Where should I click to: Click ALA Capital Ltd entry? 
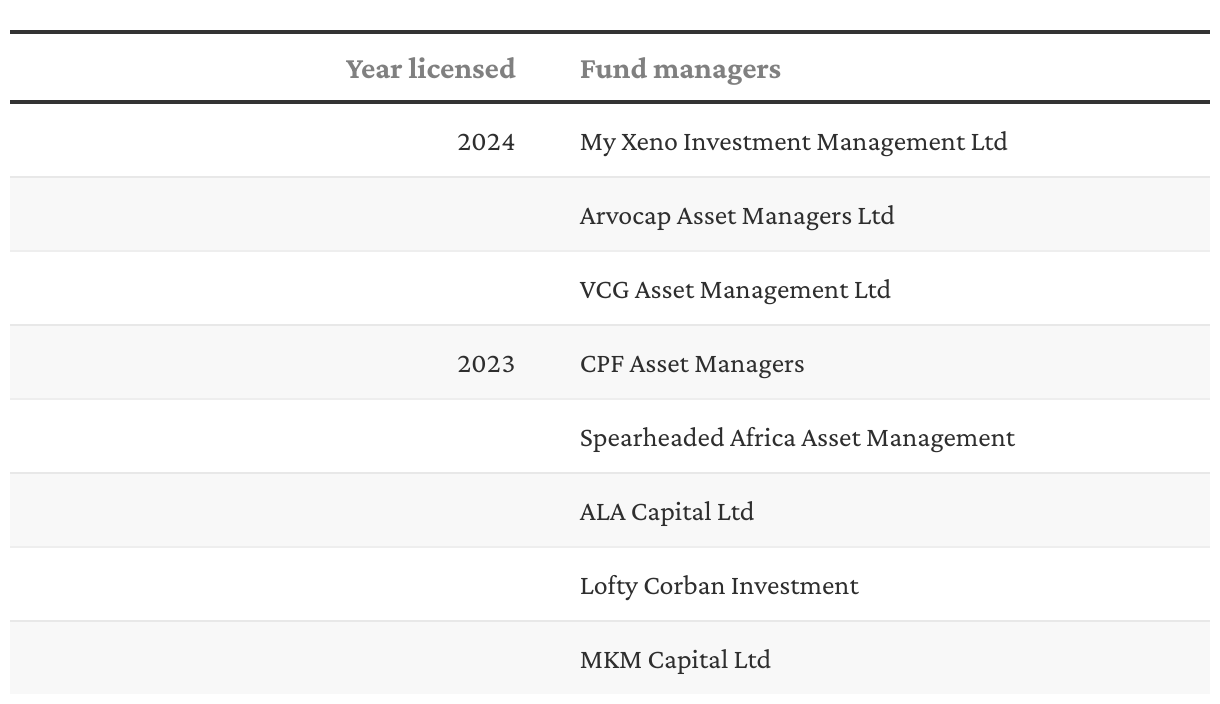click(x=667, y=512)
